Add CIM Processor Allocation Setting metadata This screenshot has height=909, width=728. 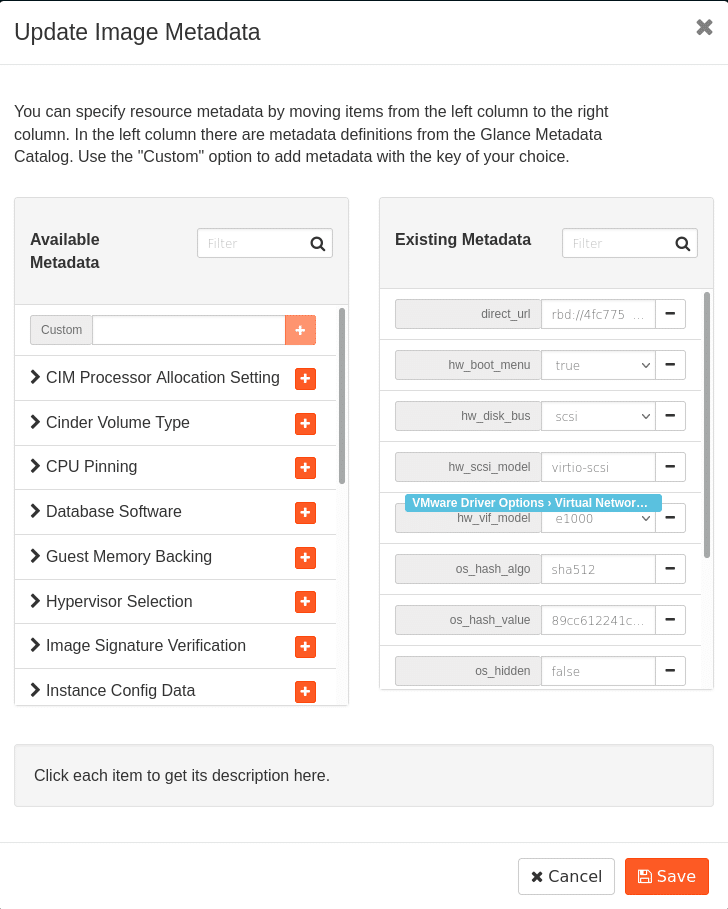pos(305,378)
